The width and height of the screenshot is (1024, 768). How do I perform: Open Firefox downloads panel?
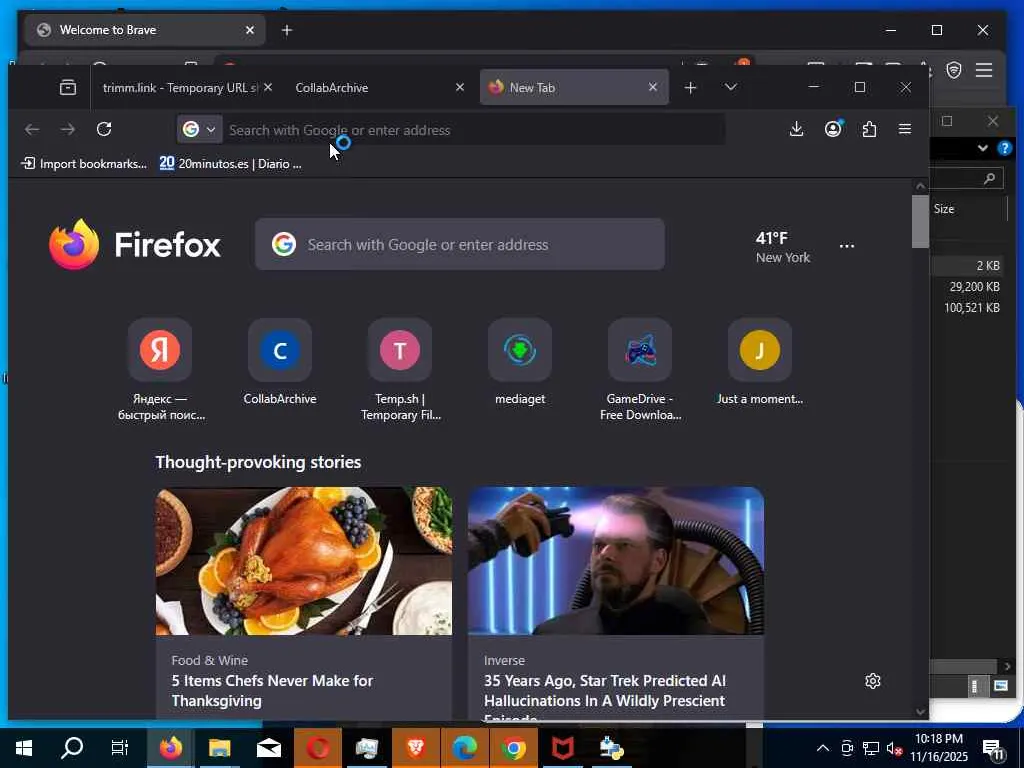tap(796, 129)
